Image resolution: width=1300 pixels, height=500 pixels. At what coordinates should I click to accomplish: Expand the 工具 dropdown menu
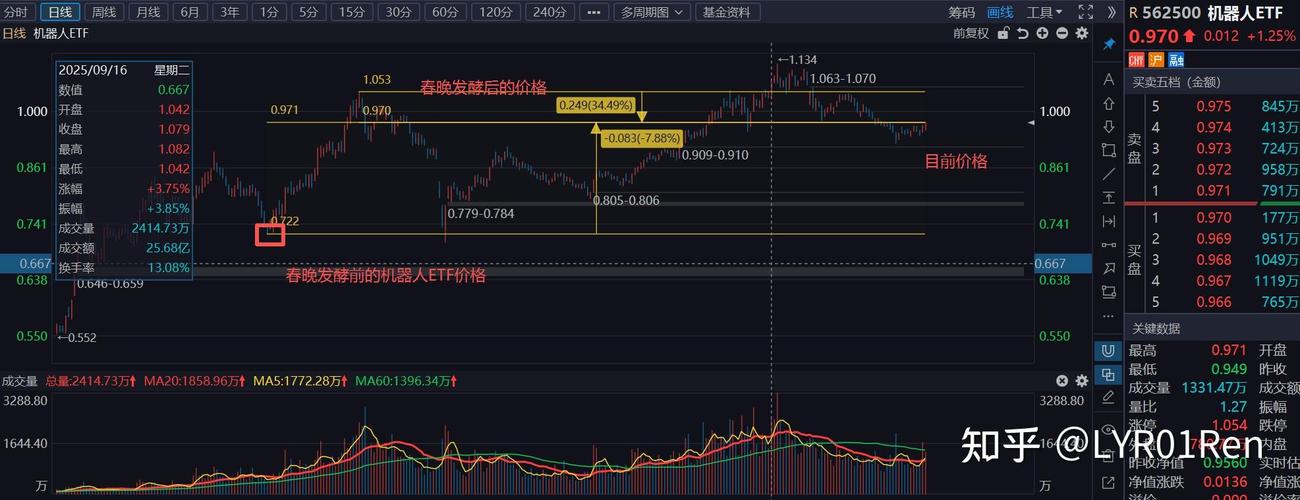1045,12
